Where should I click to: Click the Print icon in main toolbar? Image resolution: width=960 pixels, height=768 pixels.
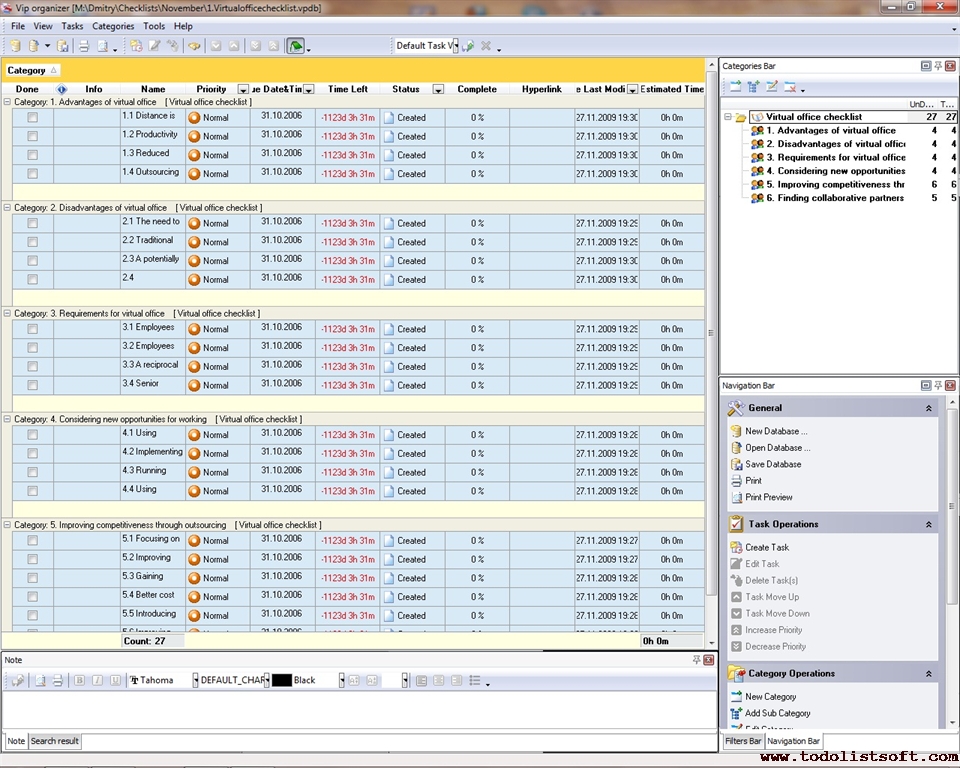(x=84, y=46)
